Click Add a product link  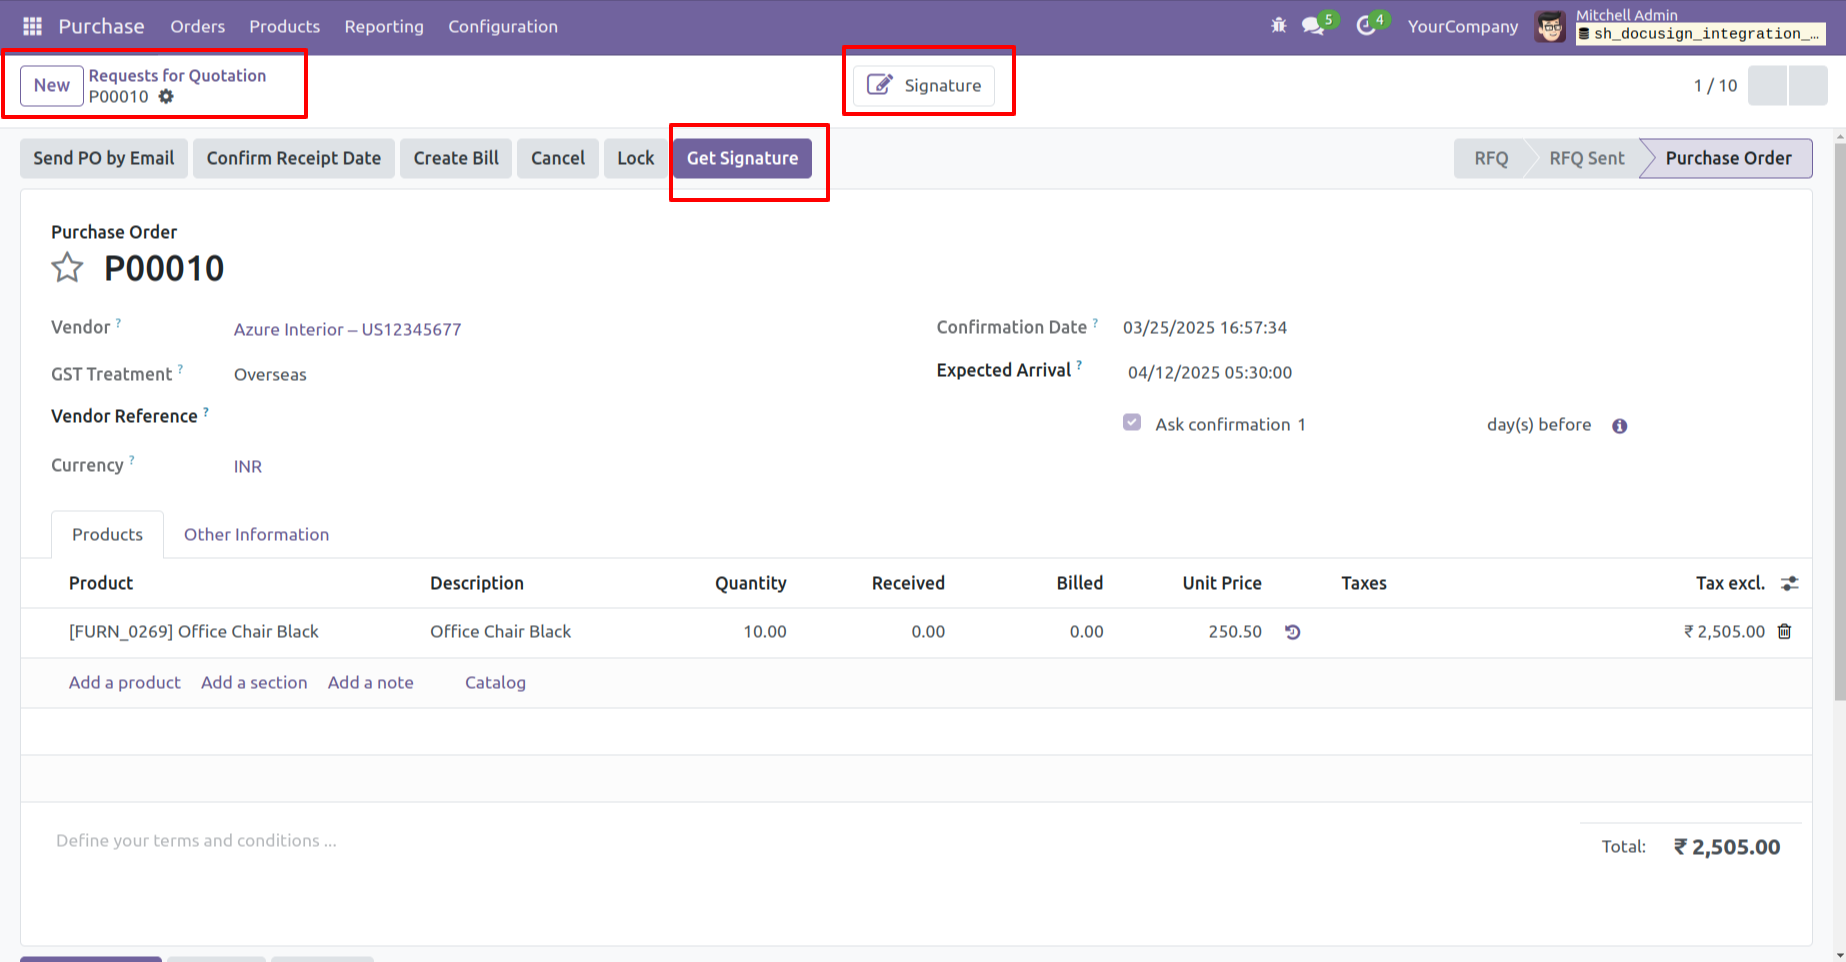[124, 683]
